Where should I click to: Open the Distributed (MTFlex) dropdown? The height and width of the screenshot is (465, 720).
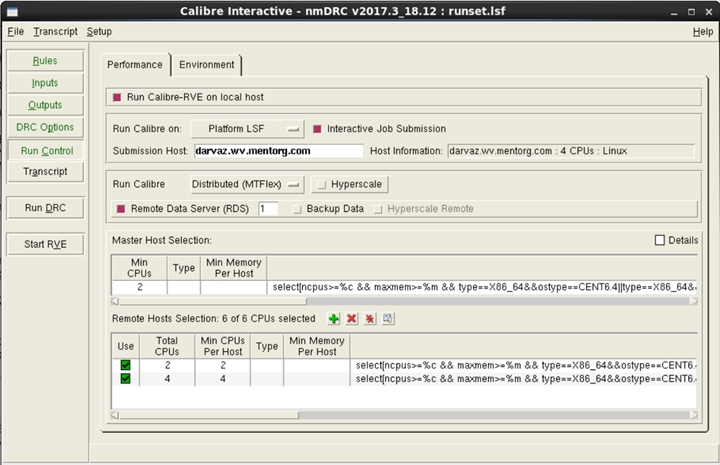point(247,185)
